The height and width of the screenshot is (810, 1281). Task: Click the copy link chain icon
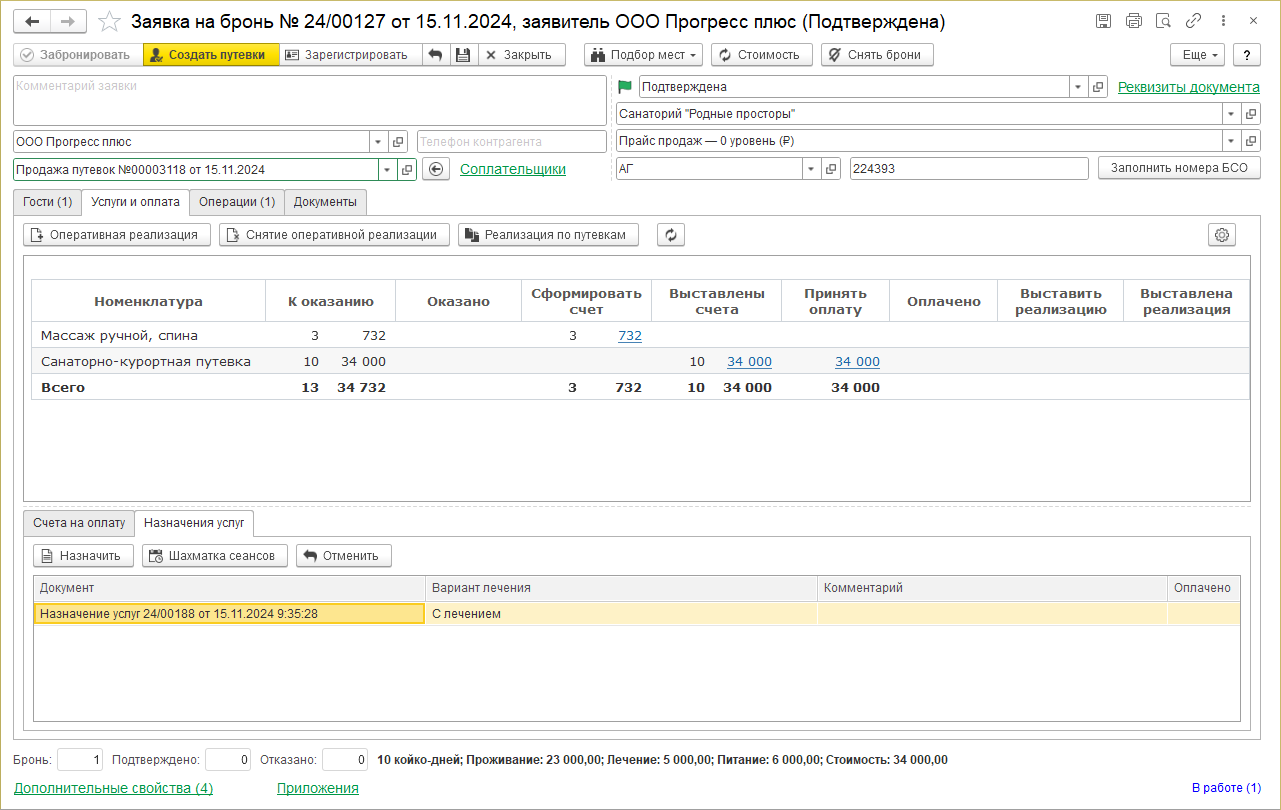tap(1193, 21)
